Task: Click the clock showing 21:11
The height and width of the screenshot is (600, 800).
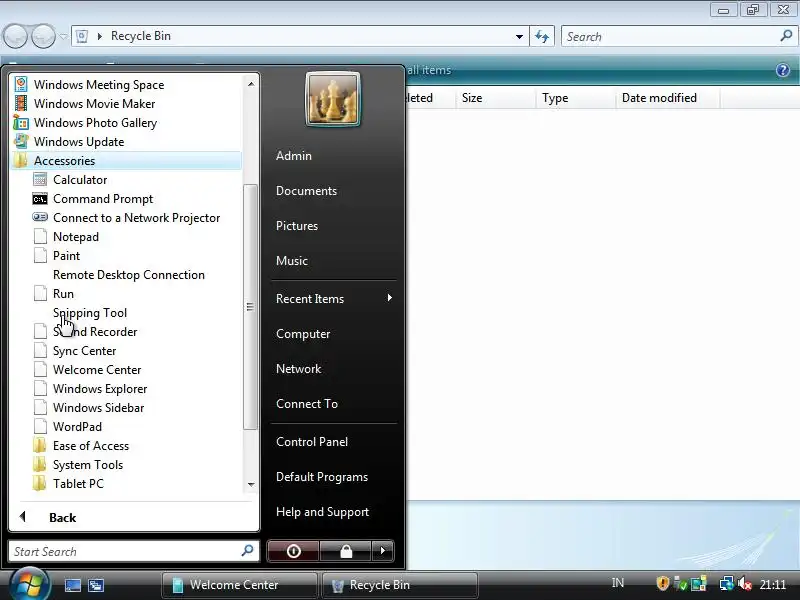Action: [772, 584]
